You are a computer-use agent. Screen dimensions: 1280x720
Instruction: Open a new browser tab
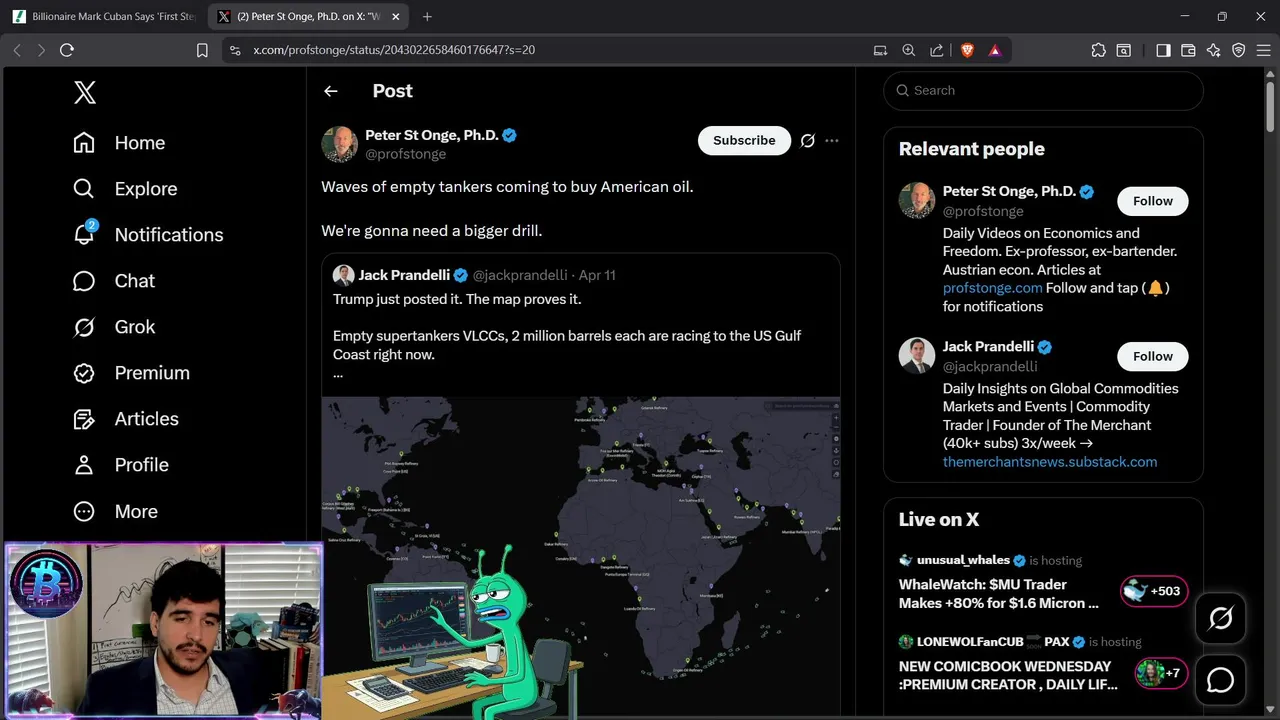(427, 17)
